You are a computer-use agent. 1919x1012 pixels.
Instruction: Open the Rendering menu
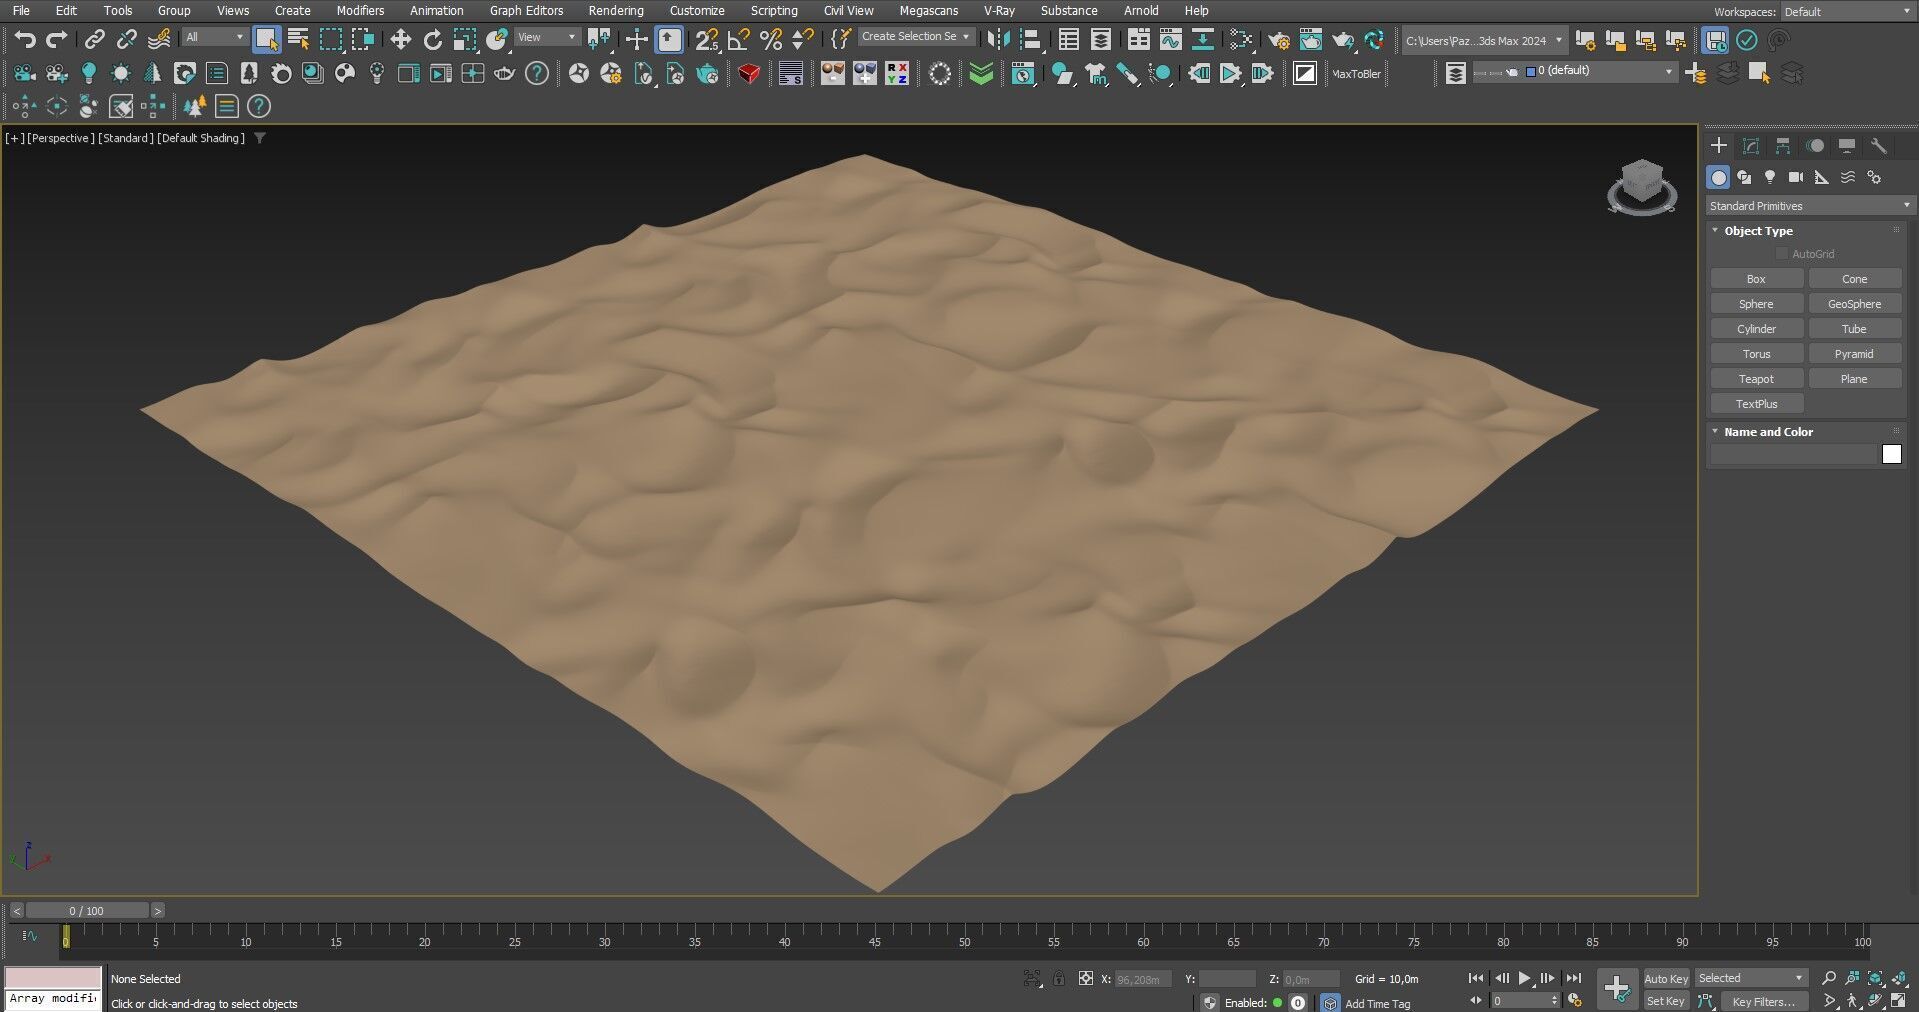[616, 11]
